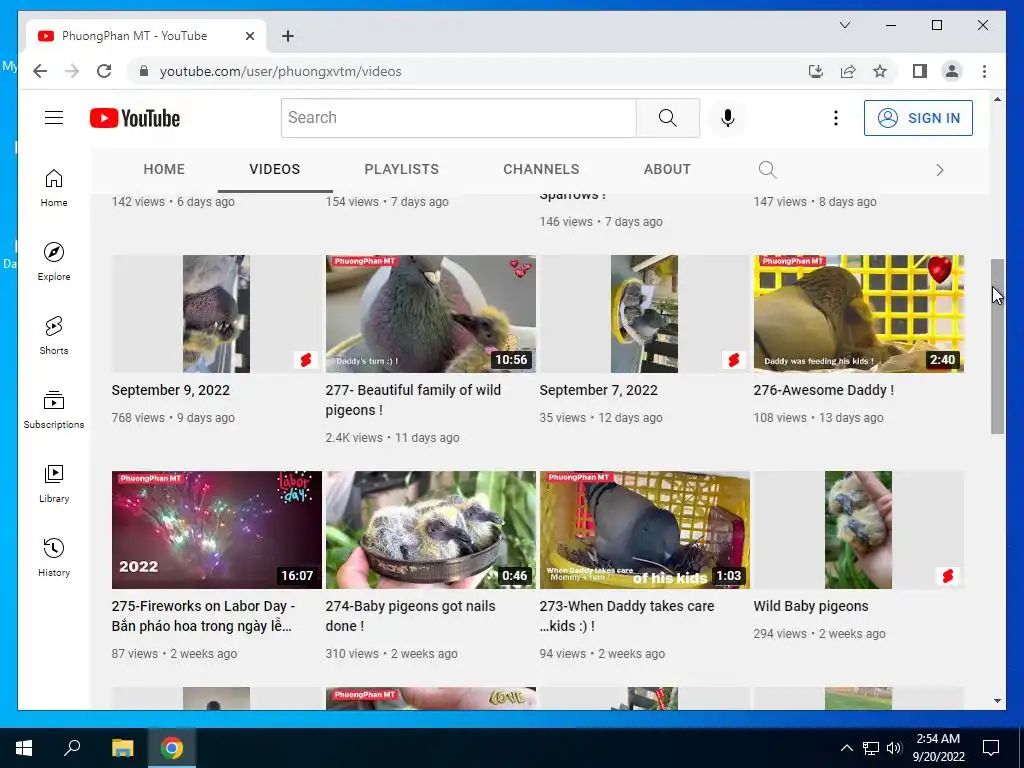Select the PhuongPhan MT browser tab
This screenshot has height=768, width=1024.
click(146, 36)
